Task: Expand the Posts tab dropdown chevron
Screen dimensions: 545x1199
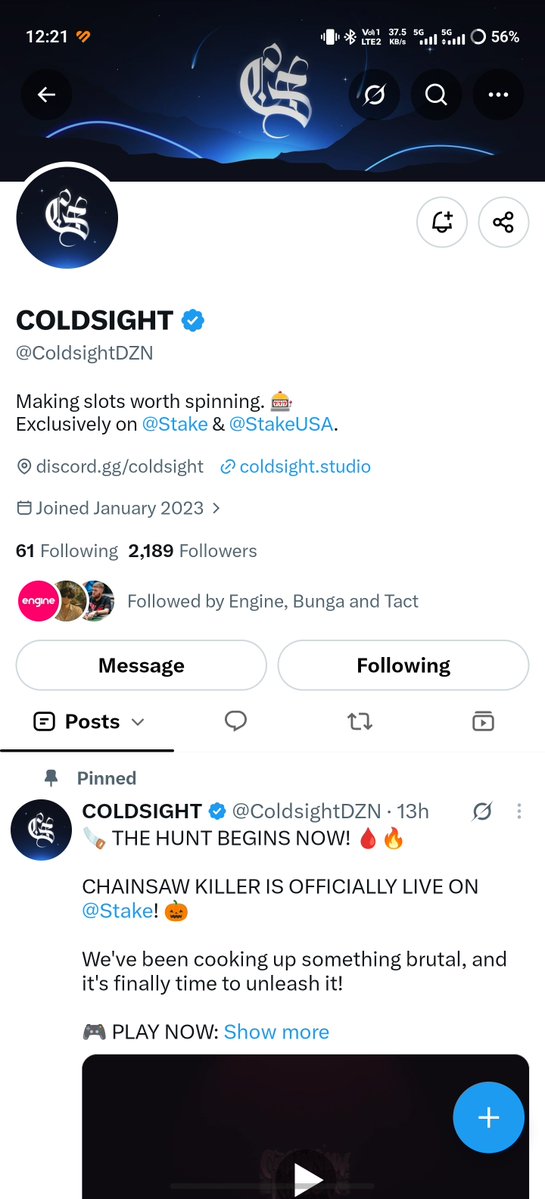Action: click(x=138, y=722)
